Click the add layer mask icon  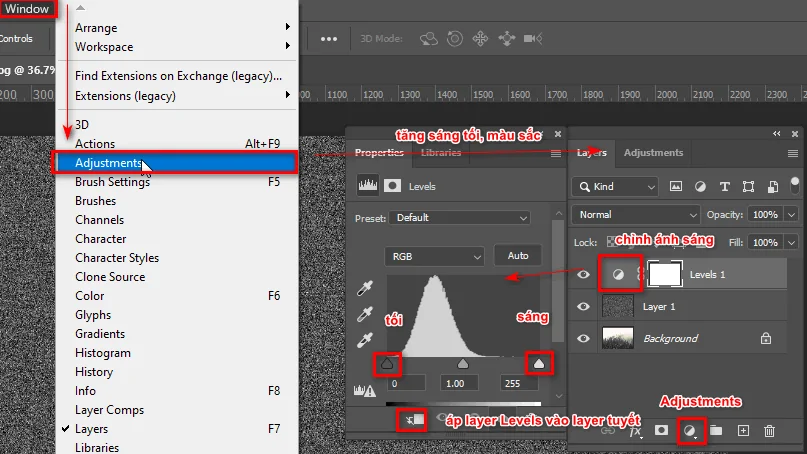point(661,430)
